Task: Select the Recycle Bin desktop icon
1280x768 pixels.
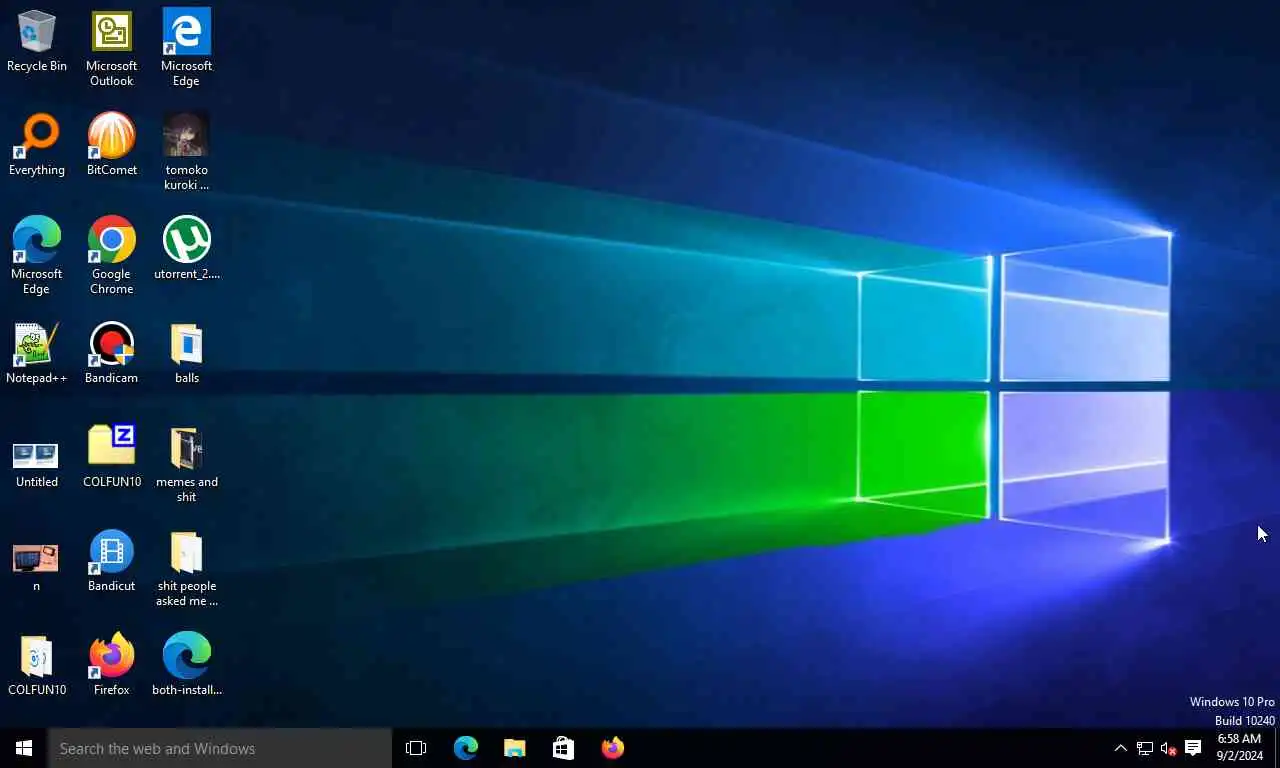Action: tap(37, 41)
